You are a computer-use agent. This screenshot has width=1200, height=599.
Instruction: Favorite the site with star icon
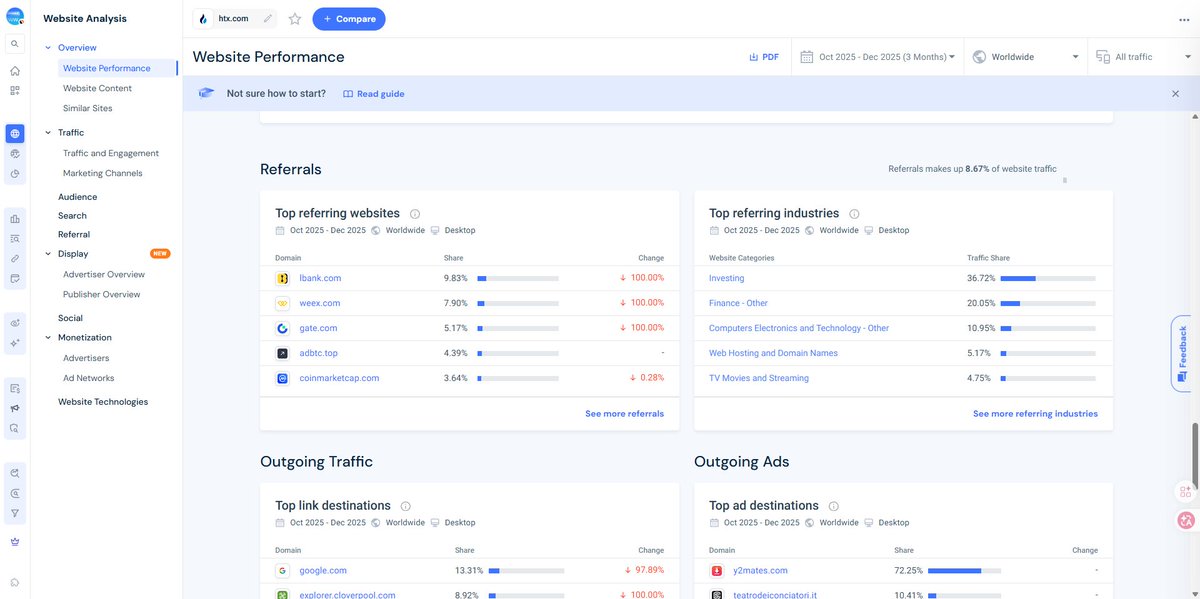click(x=295, y=19)
